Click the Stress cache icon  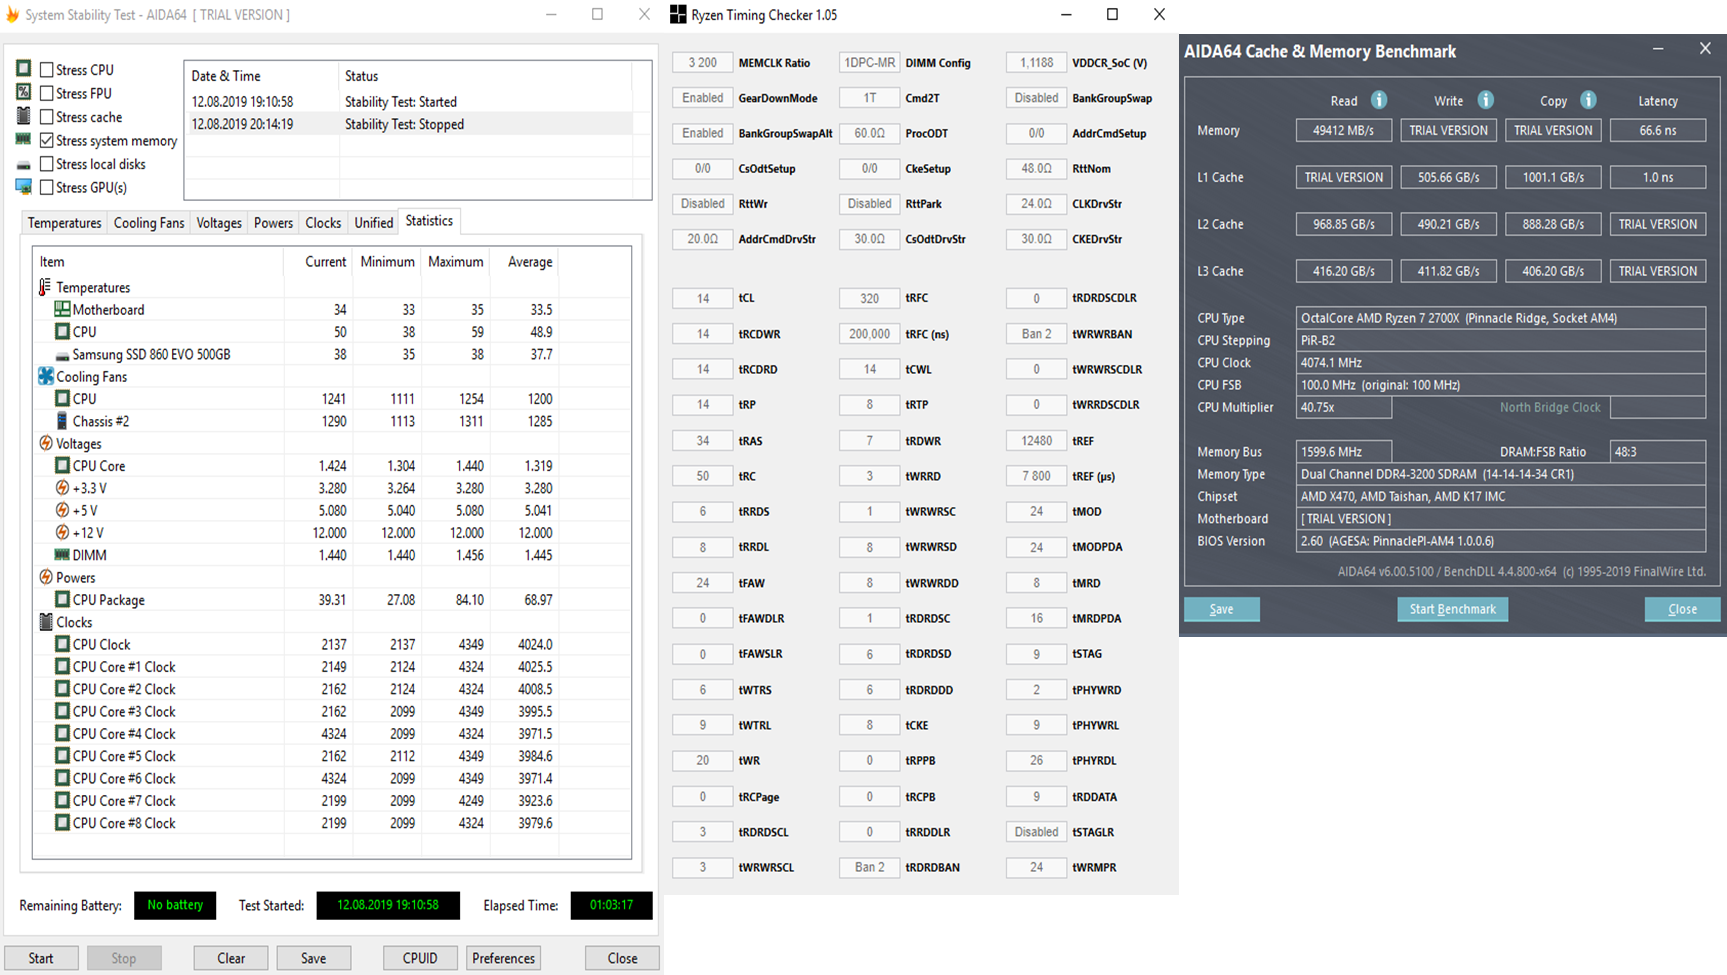click(x=24, y=116)
